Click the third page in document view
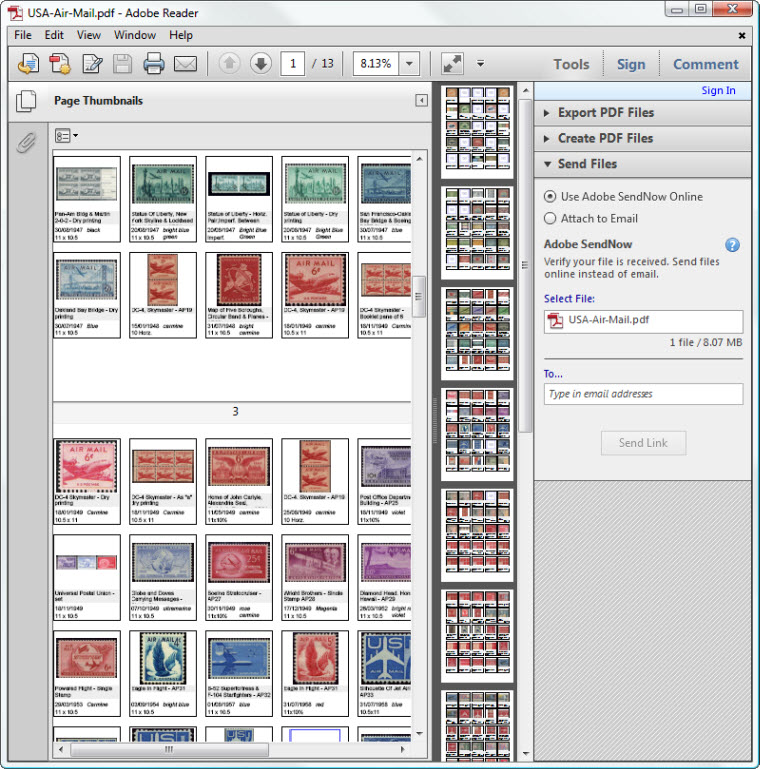Screen dimensions: 760x769 (x=477, y=334)
